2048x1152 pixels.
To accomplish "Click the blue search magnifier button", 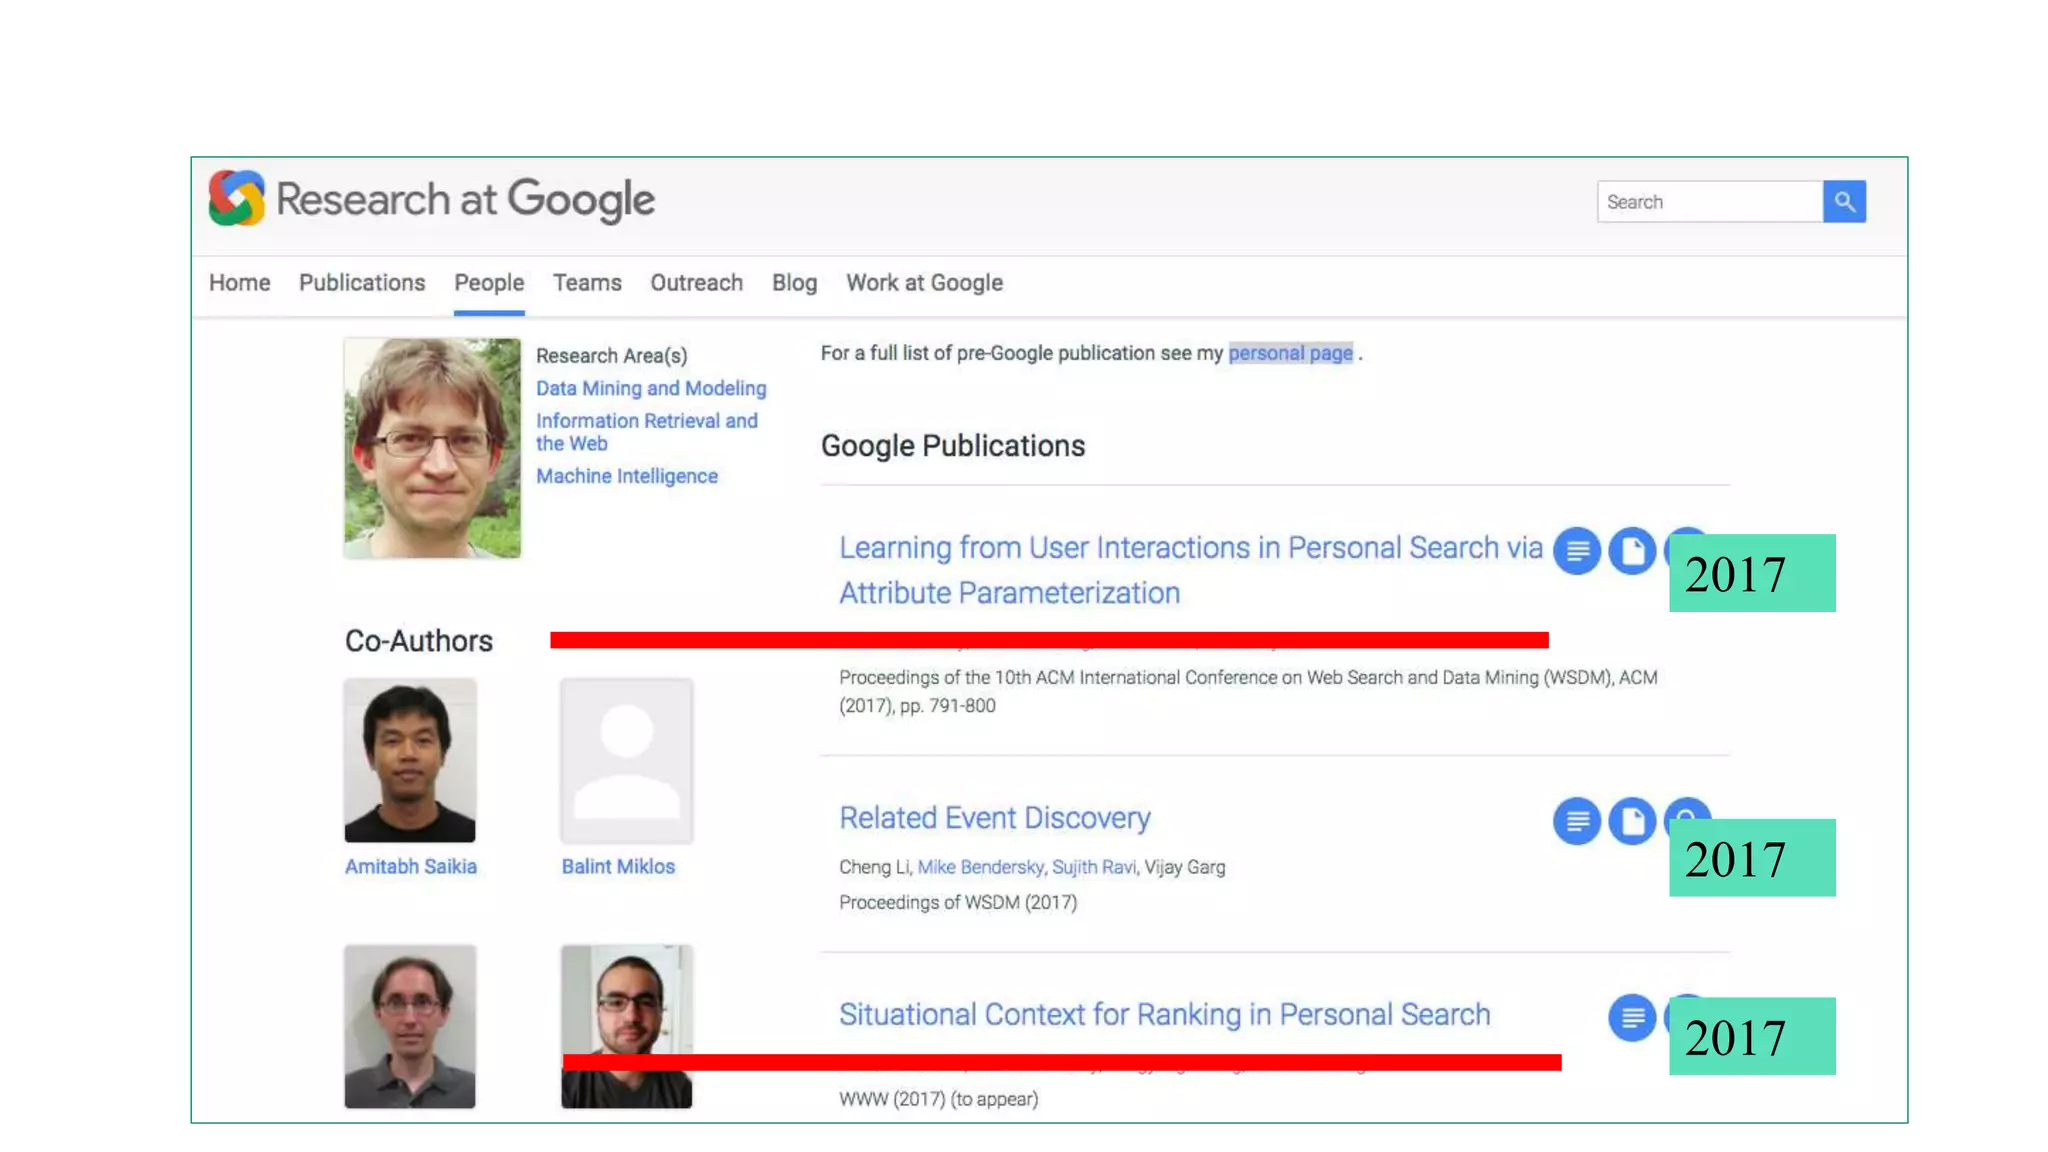I will point(1843,202).
